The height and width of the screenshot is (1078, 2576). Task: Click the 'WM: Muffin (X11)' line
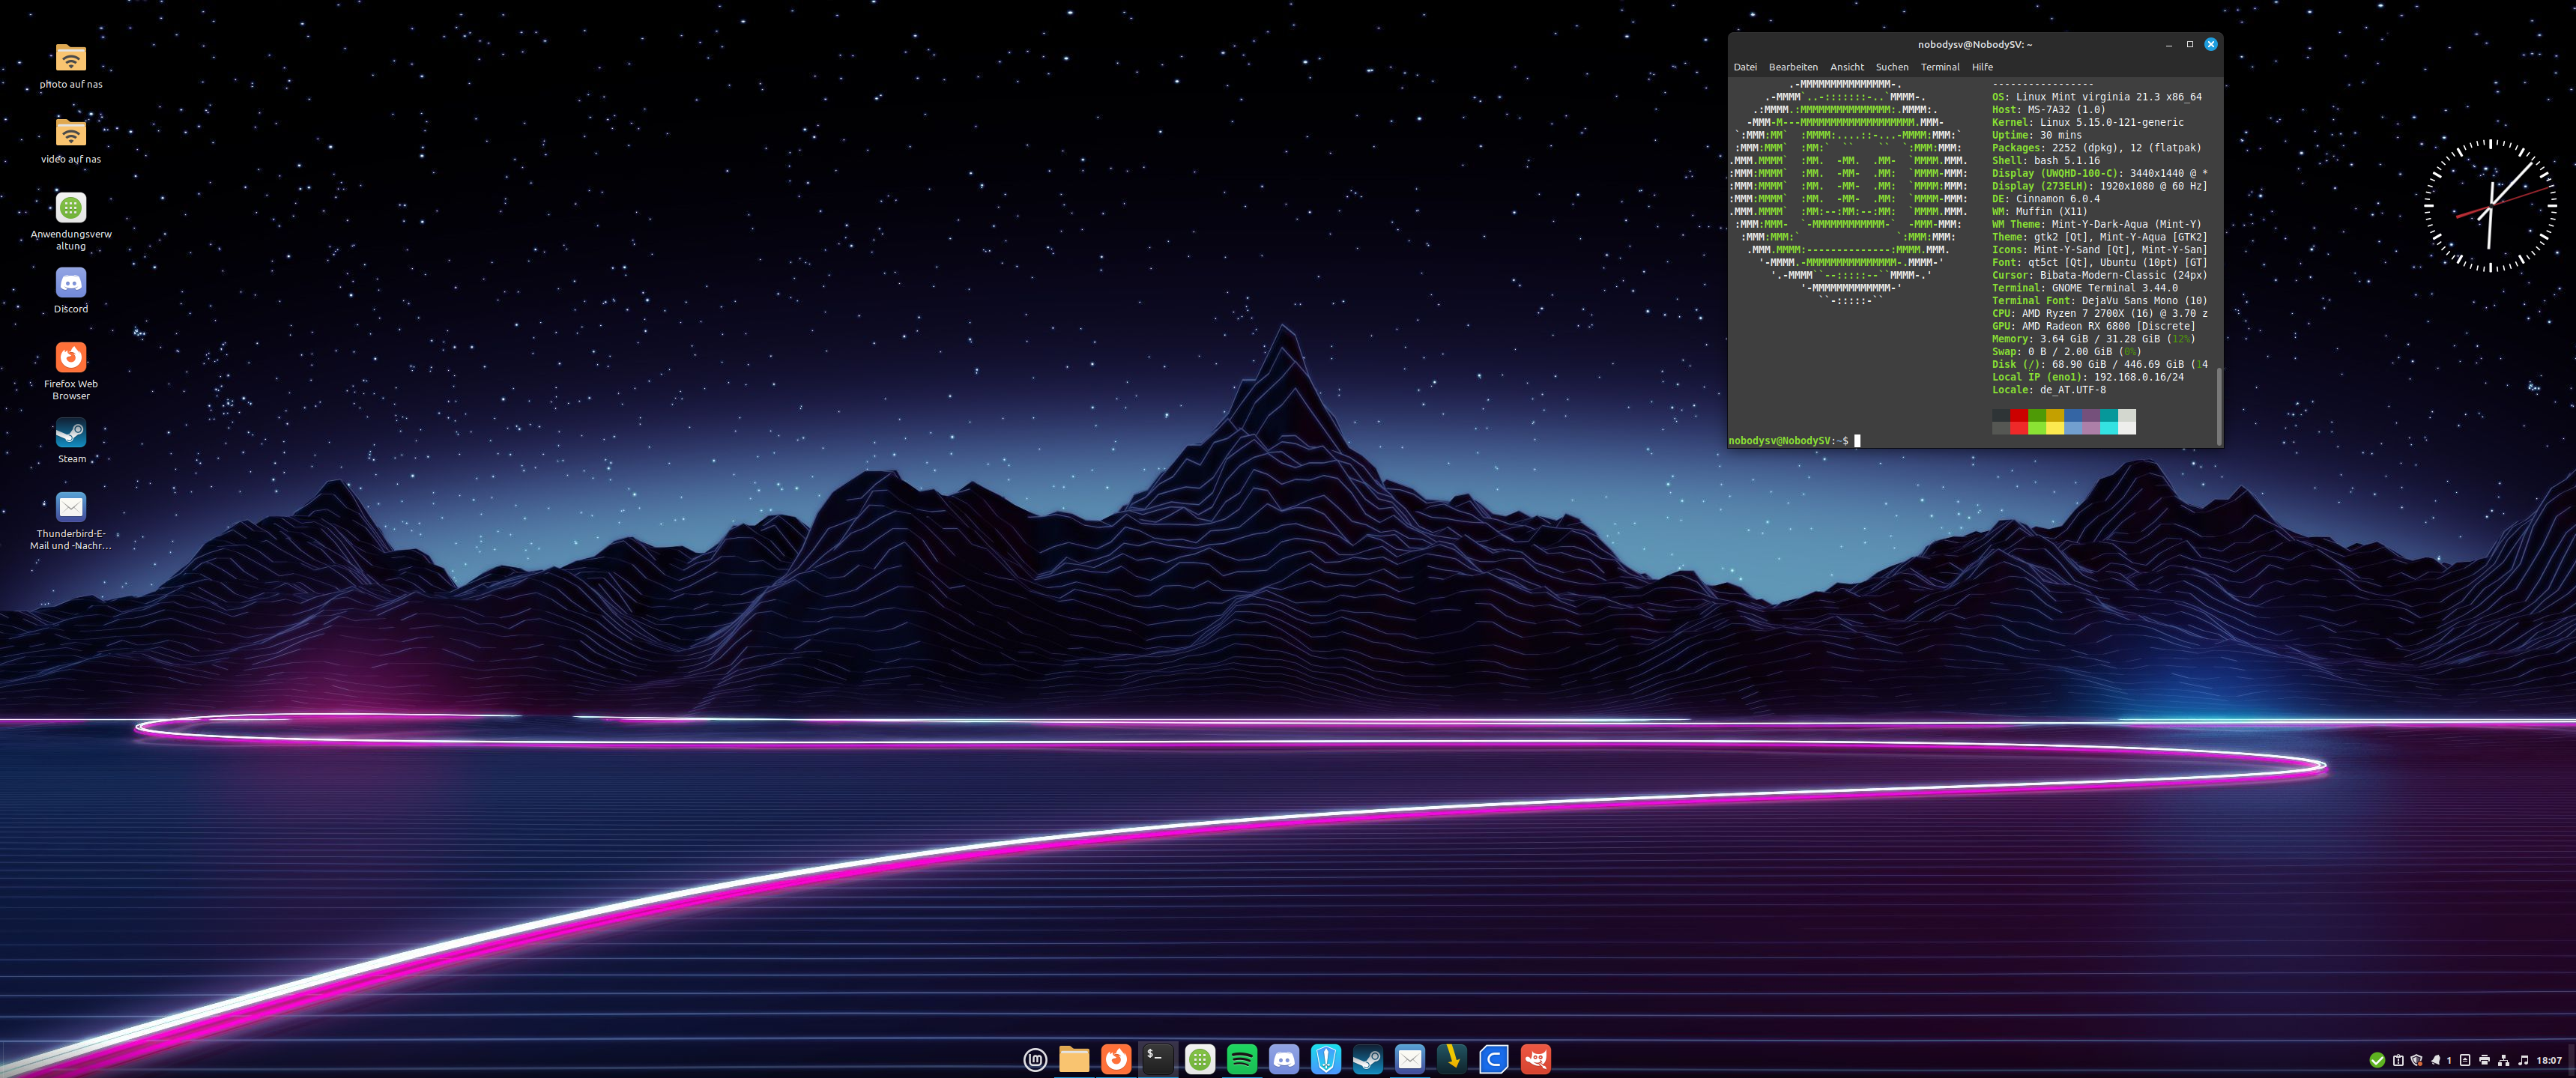click(x=2039, y=211)
